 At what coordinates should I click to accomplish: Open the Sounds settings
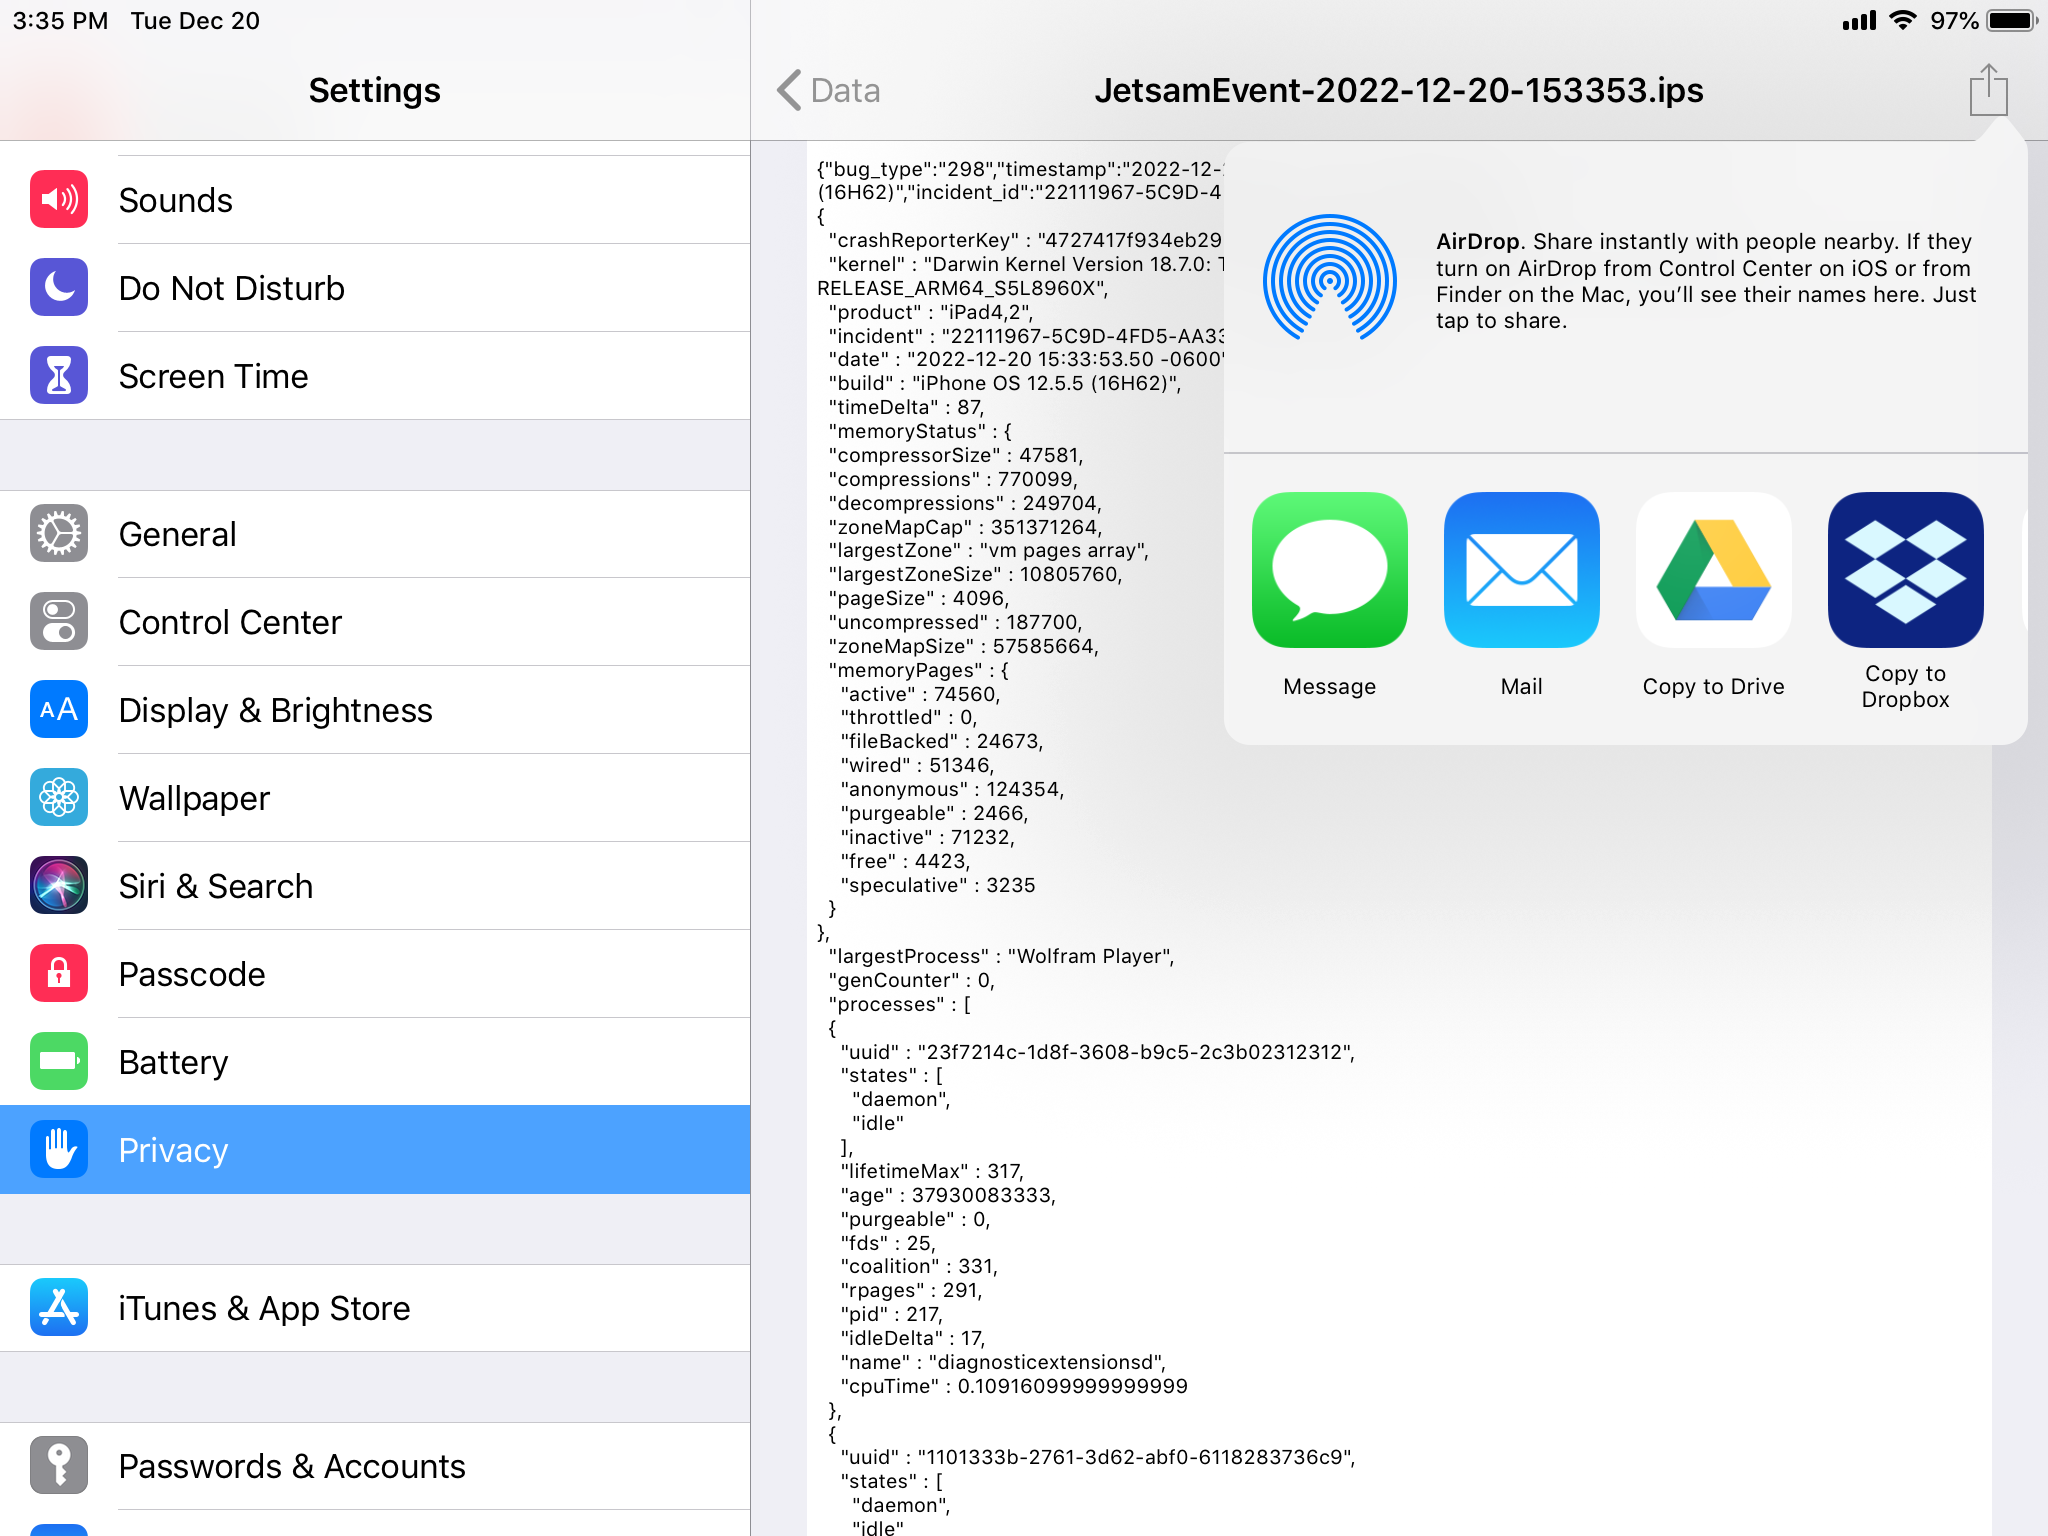pos(375,200)
